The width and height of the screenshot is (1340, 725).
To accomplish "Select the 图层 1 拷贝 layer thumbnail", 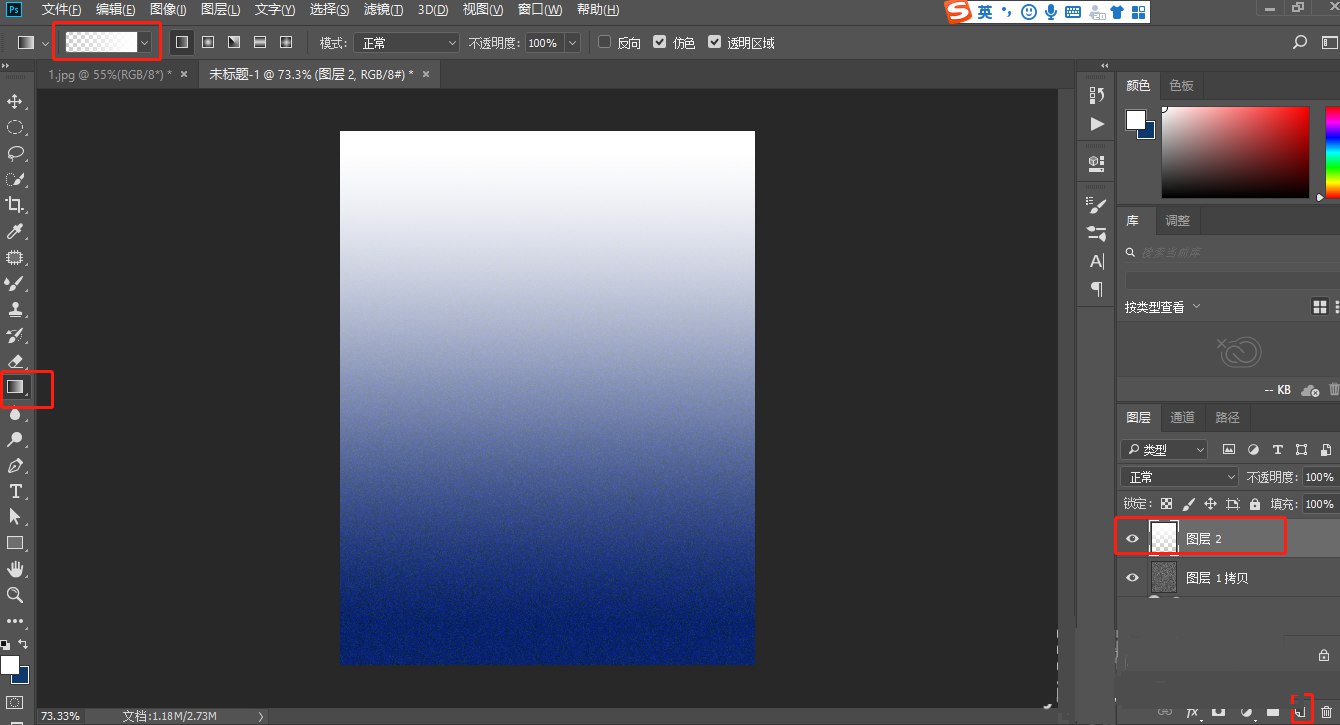I will pyautogui.click(x=1163, y=577).
